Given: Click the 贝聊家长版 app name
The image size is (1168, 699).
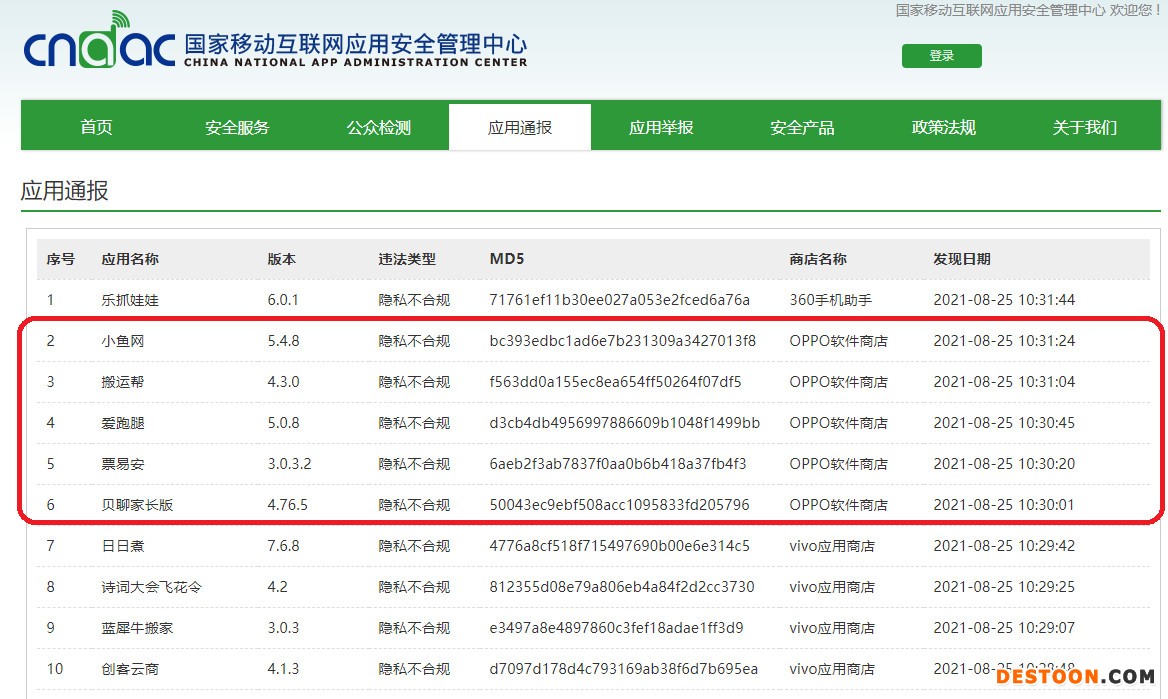Looking at the screenshot, I should [137, 505].
